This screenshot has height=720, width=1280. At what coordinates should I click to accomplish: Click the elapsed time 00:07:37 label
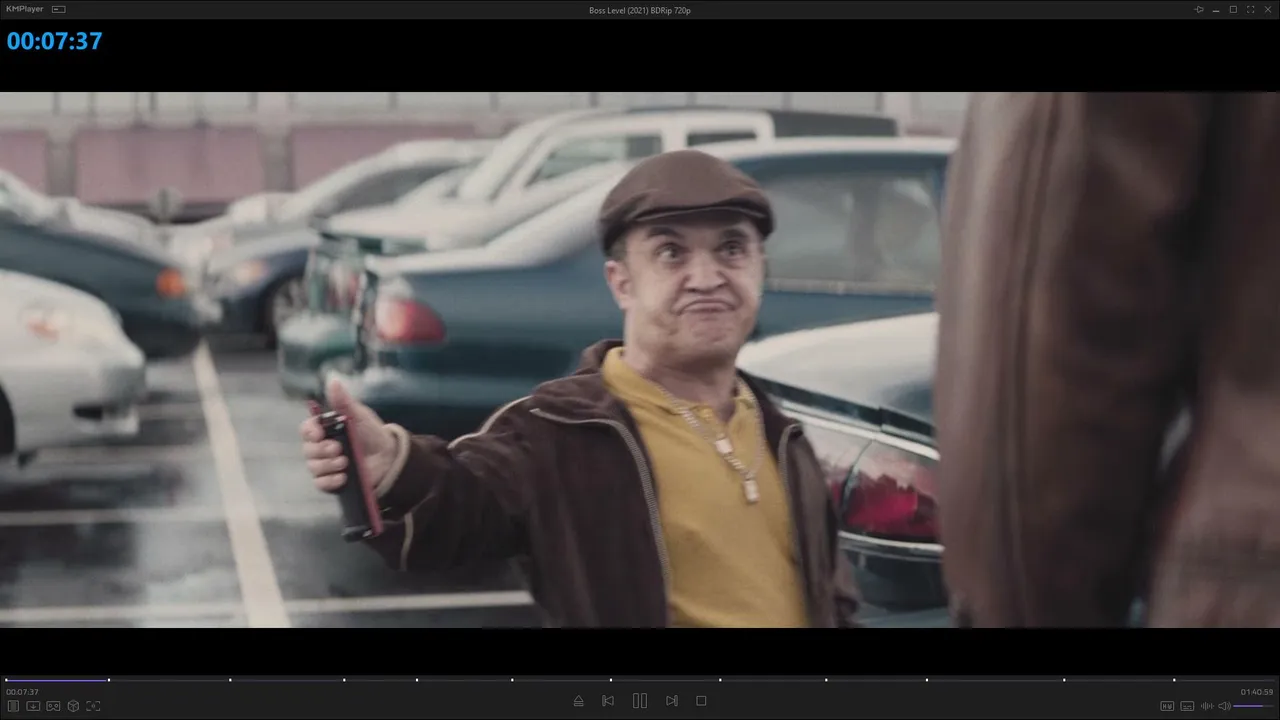coord(22,692)
